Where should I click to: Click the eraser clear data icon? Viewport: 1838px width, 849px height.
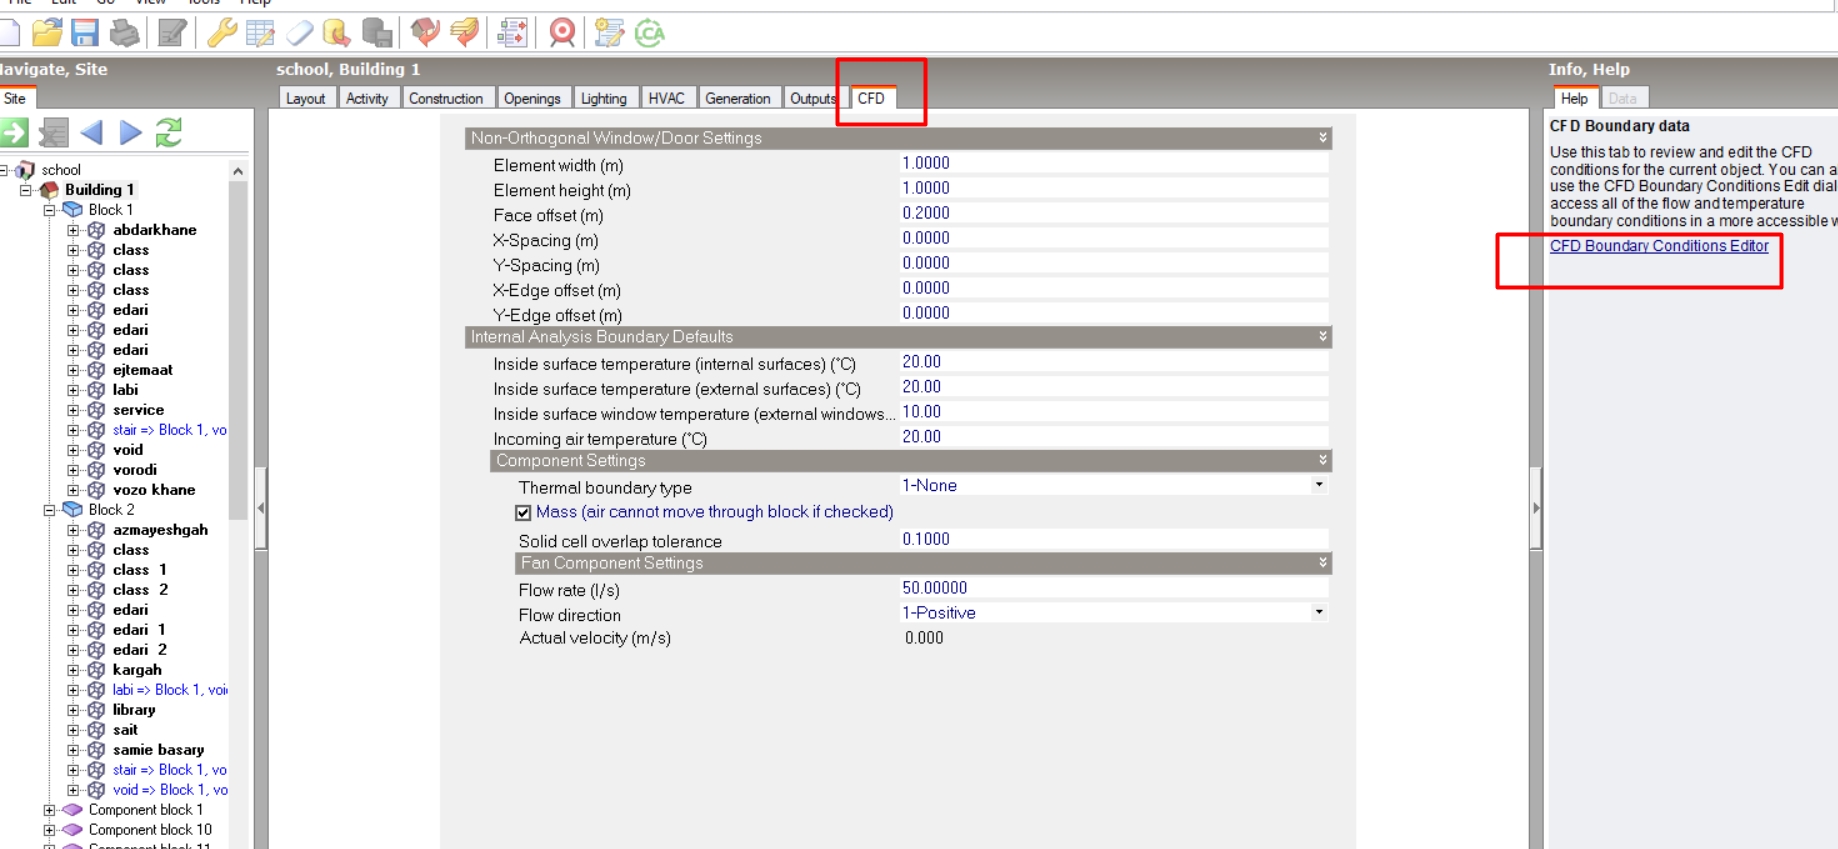[x=299, y=33]
